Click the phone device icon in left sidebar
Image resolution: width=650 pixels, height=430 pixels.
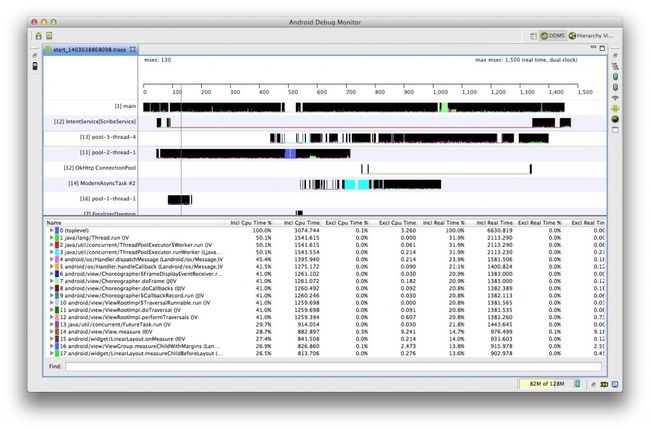click(37, 66)
